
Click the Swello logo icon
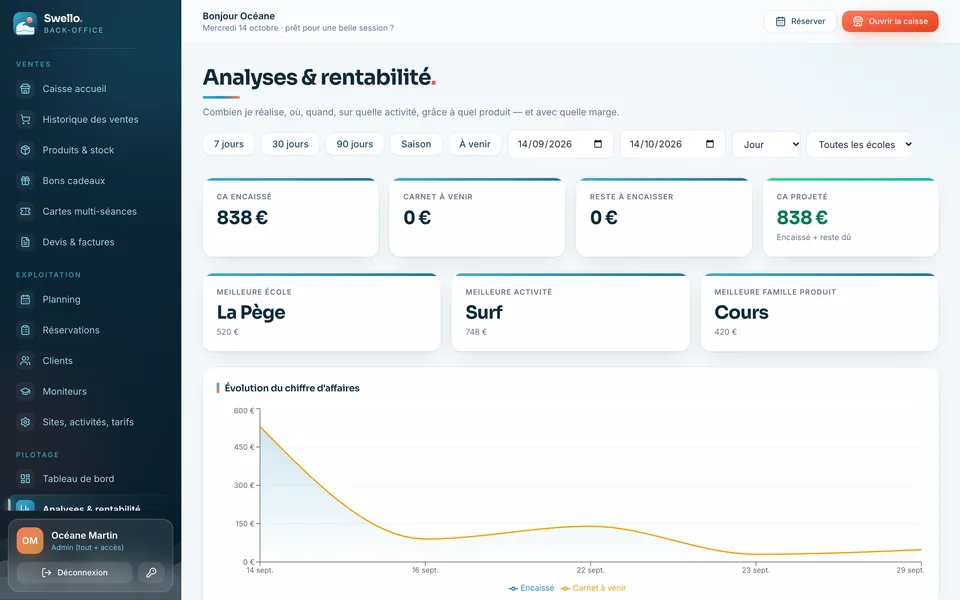(25, 23)
